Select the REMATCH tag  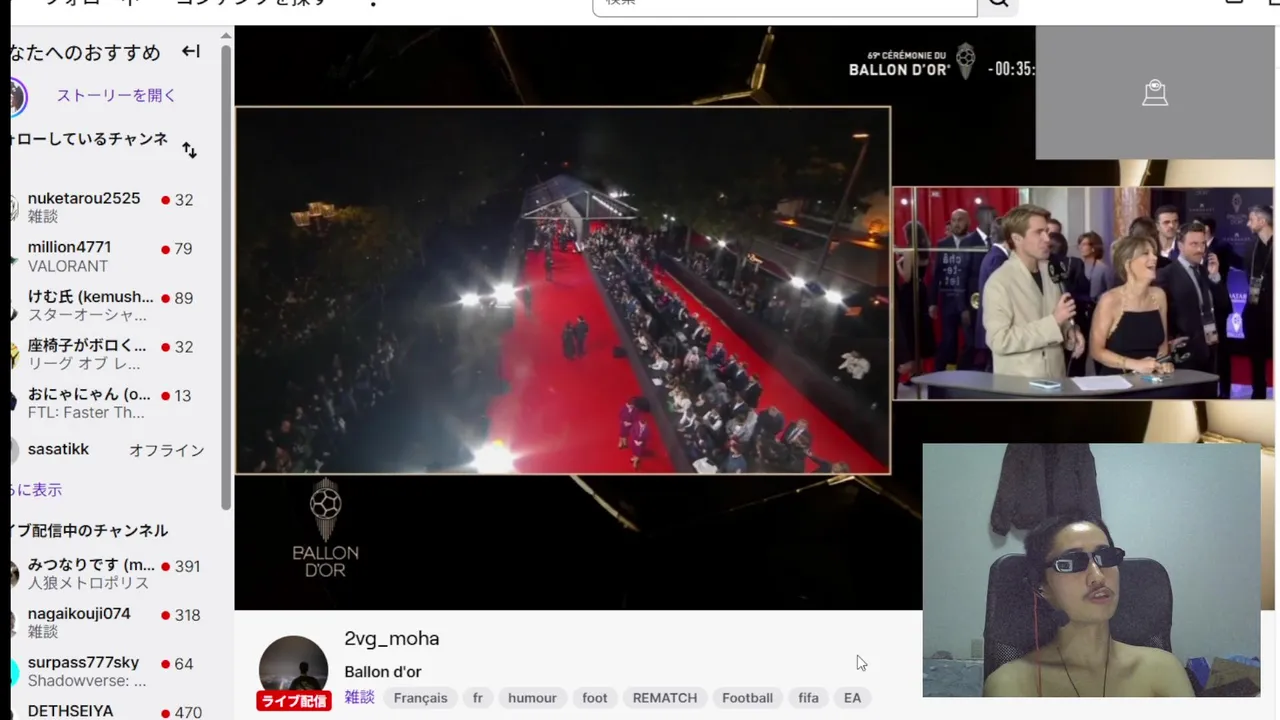(x=665, y=698)
